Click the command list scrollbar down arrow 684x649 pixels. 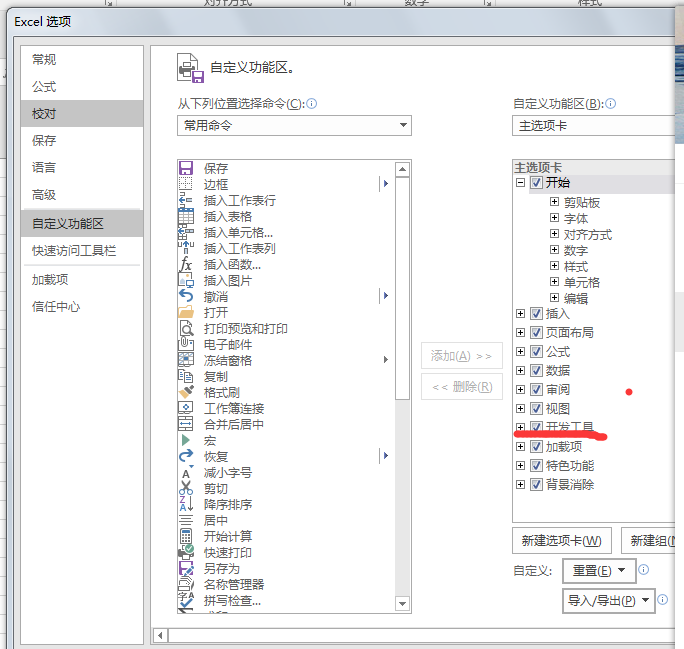click(402, 604)
